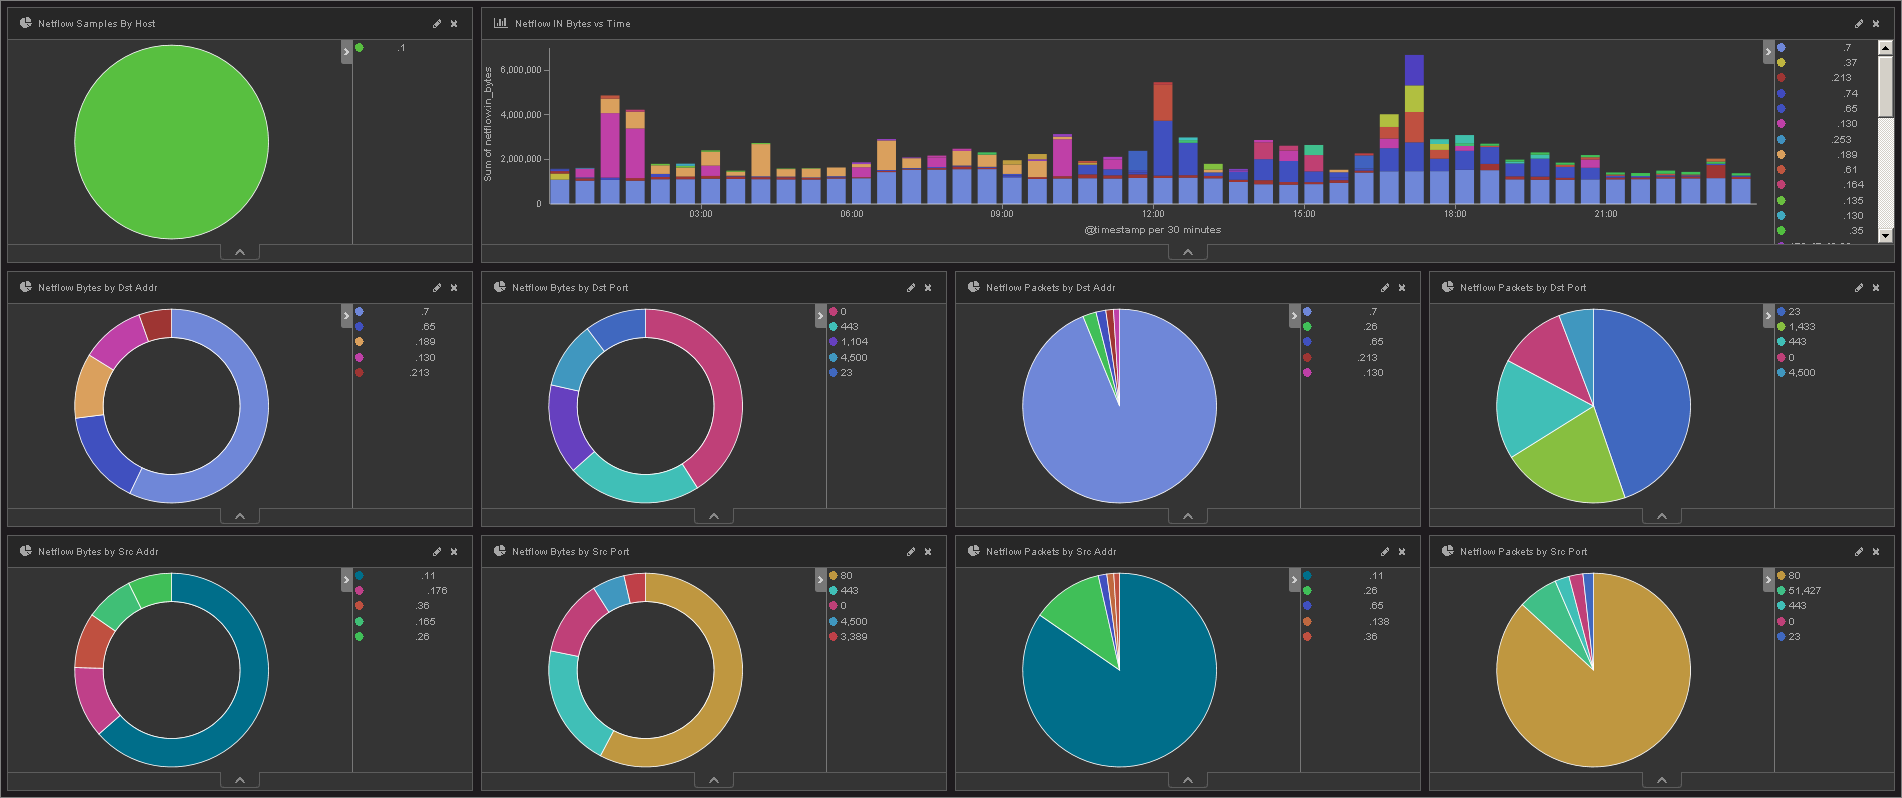Collapse the legend of Netflow Bytes by Dst Port

(x=821, y=315)
